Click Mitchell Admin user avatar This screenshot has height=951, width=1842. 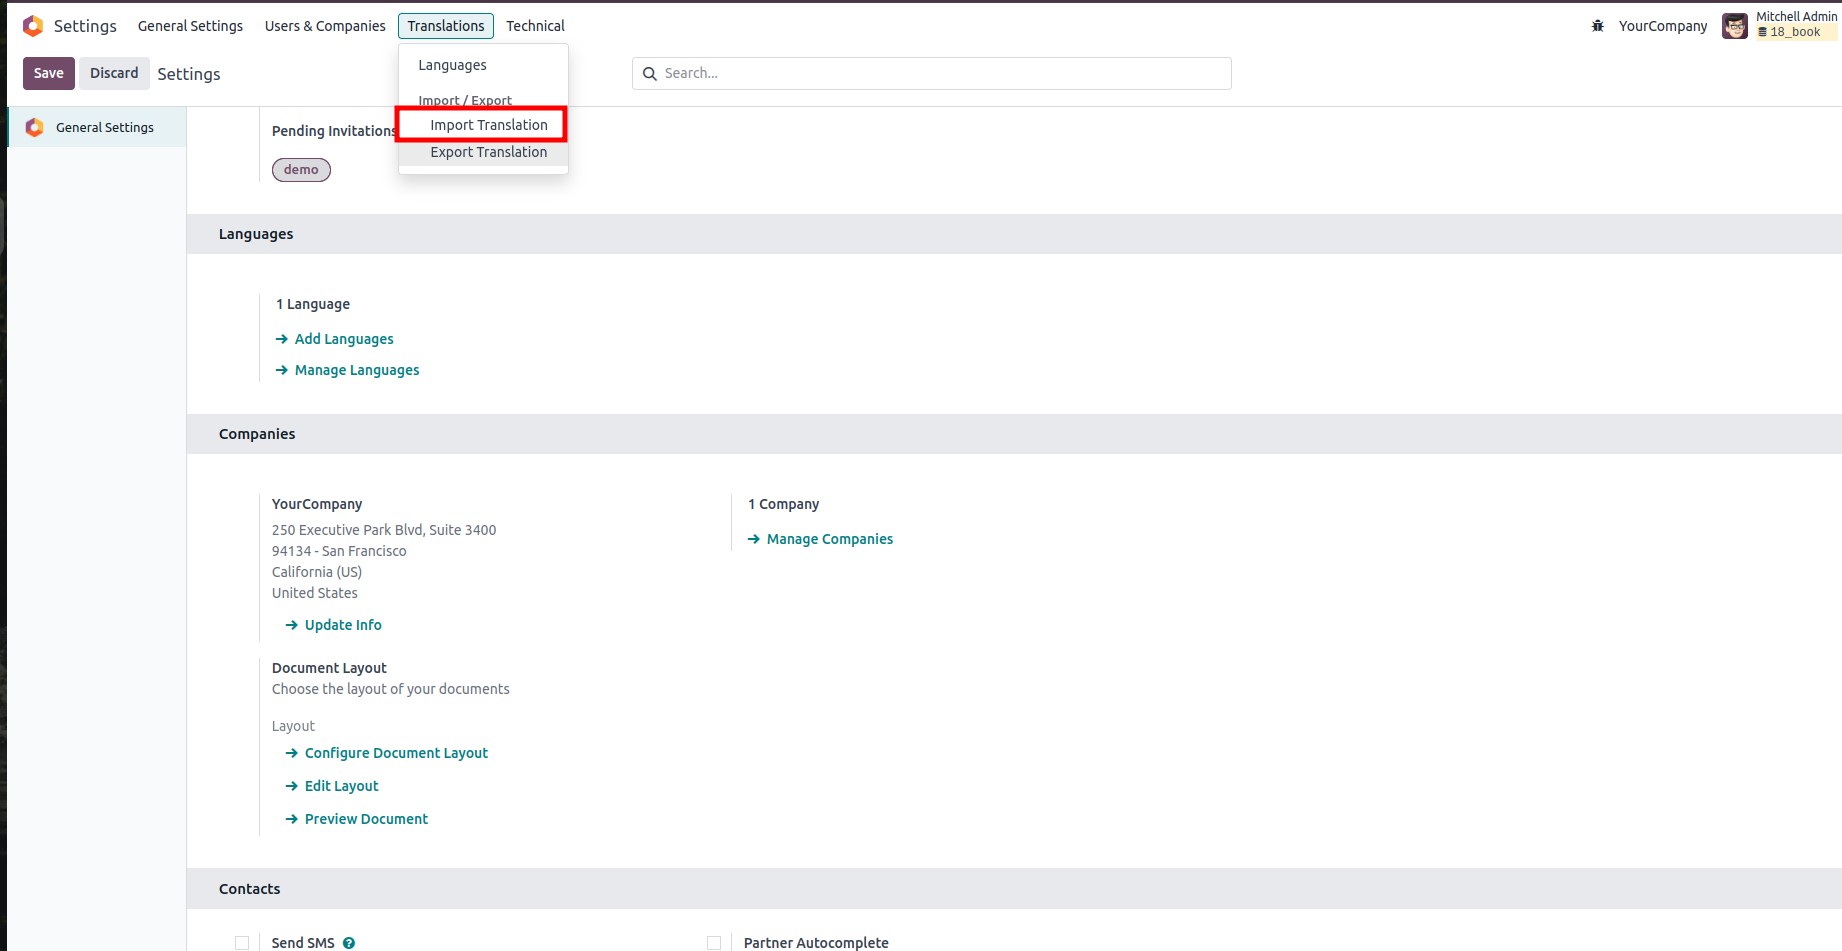[x=1735, y=26]
